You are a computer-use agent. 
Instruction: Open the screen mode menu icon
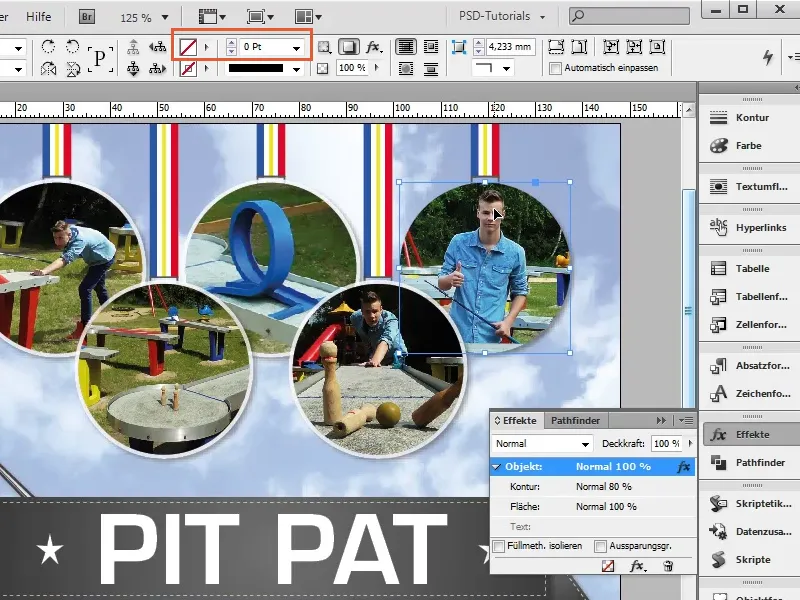260,17
